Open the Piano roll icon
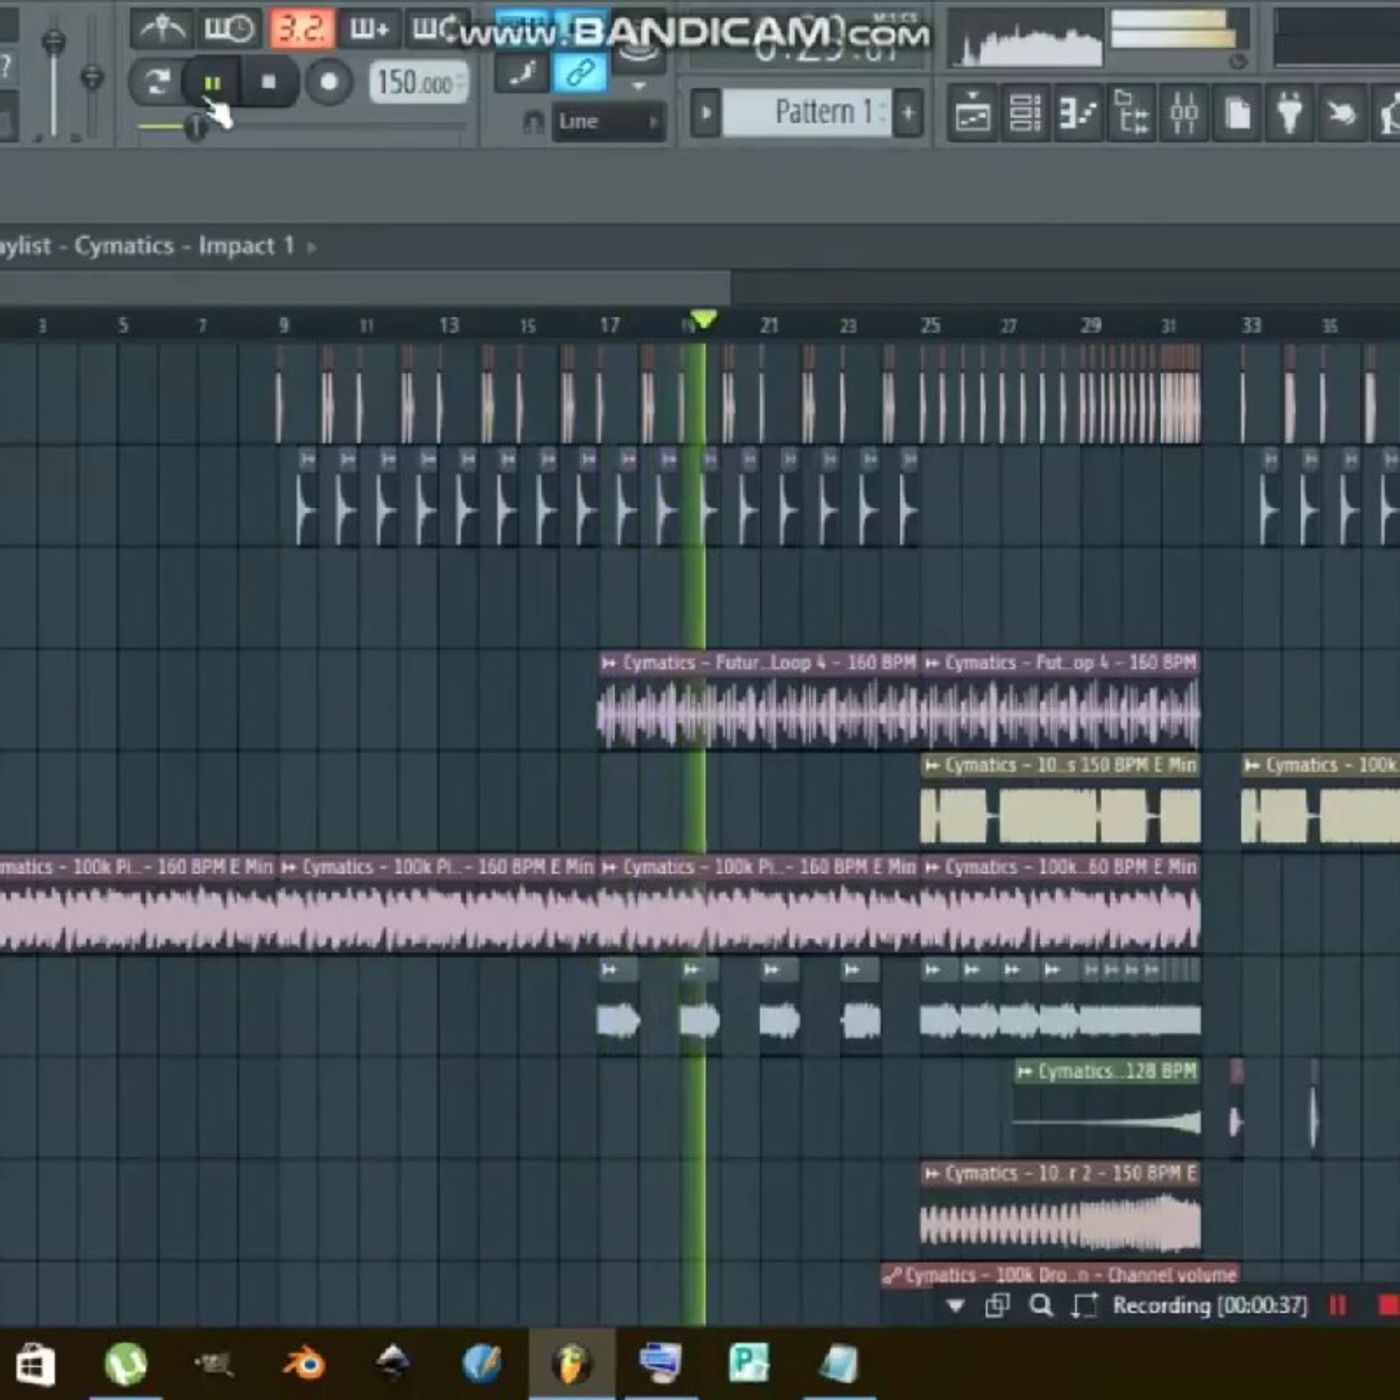Image resolution: width=1400 pixels, height=1400 pixels. [x=1078, y=113]
